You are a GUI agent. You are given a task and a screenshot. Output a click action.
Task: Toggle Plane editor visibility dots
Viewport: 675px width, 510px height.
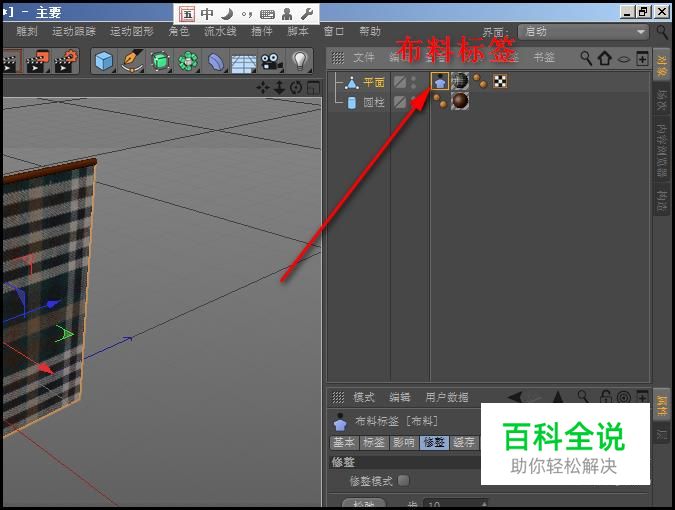point(414,81)
